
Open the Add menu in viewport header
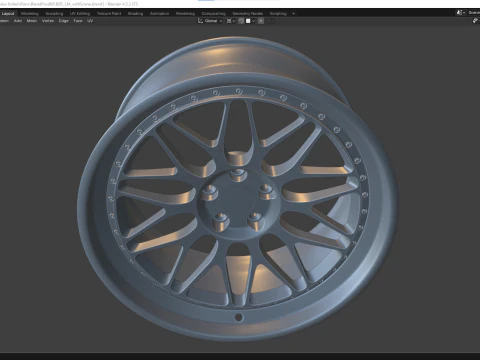click(x=18, y=21)
